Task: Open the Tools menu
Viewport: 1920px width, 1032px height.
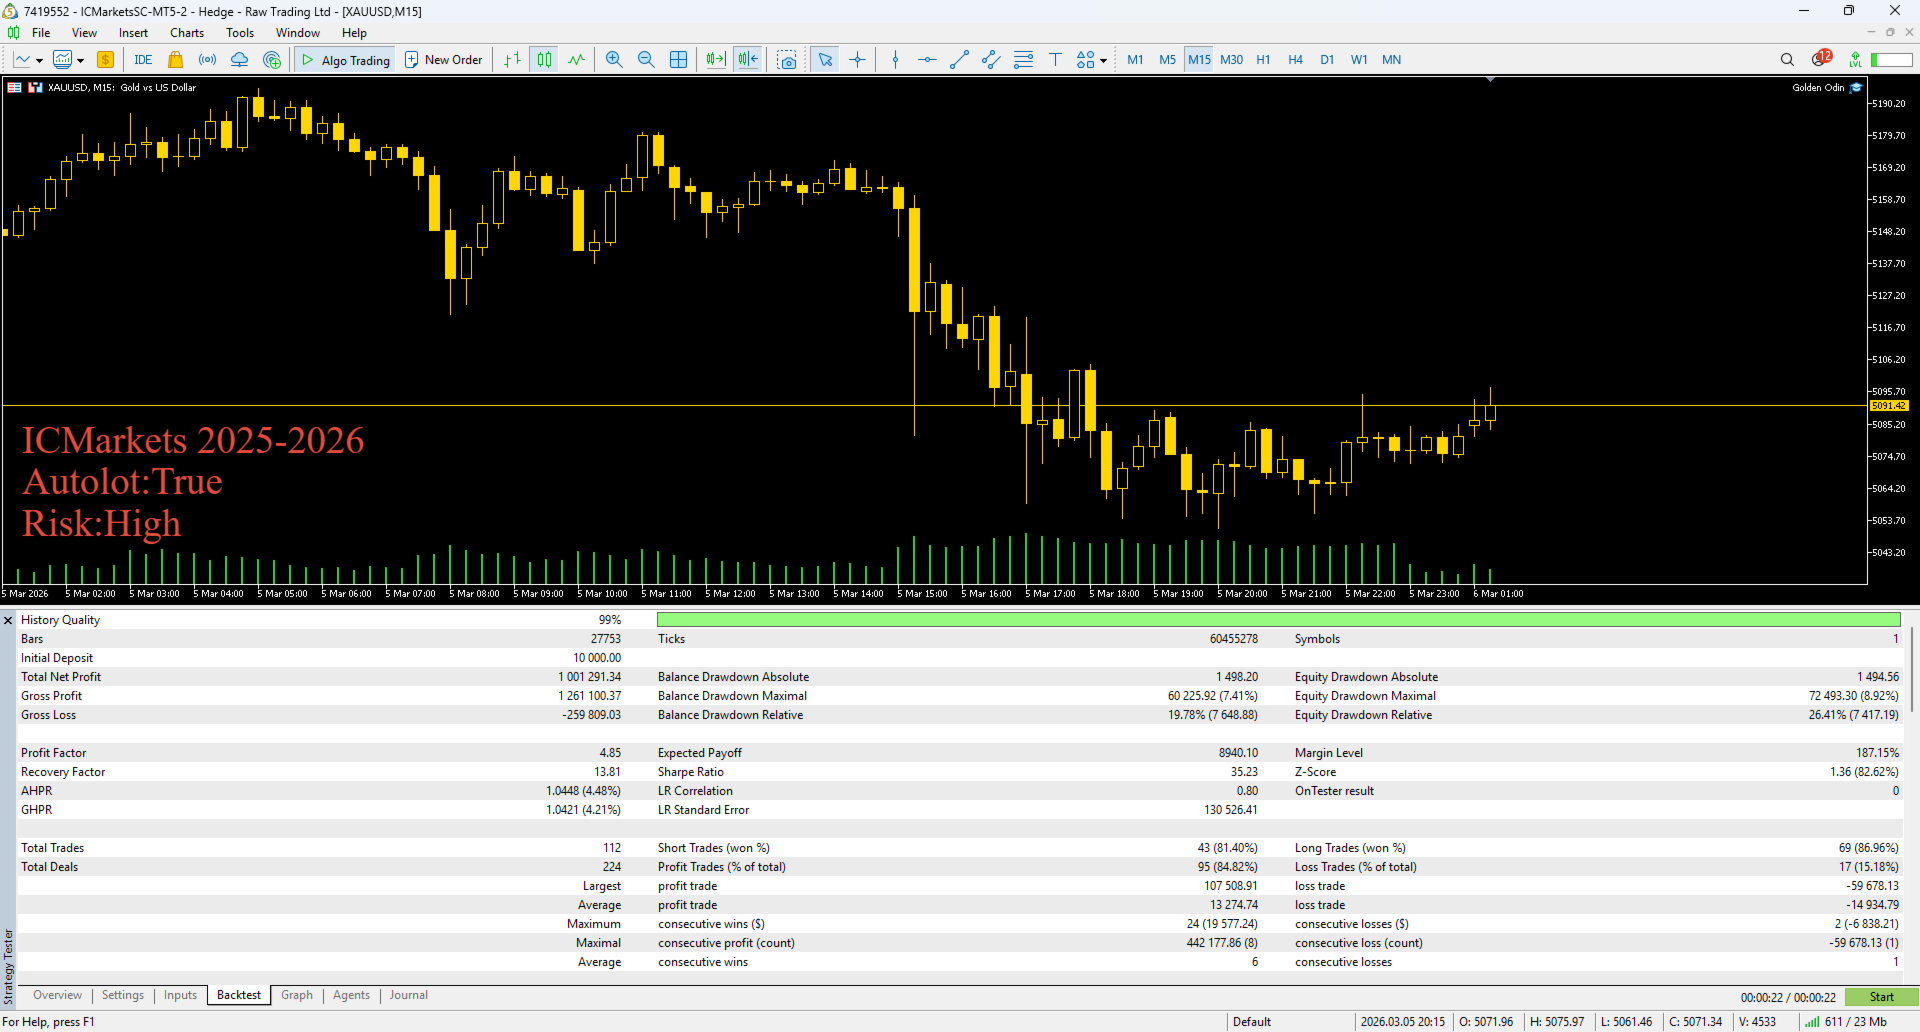Action: (239, 32)
